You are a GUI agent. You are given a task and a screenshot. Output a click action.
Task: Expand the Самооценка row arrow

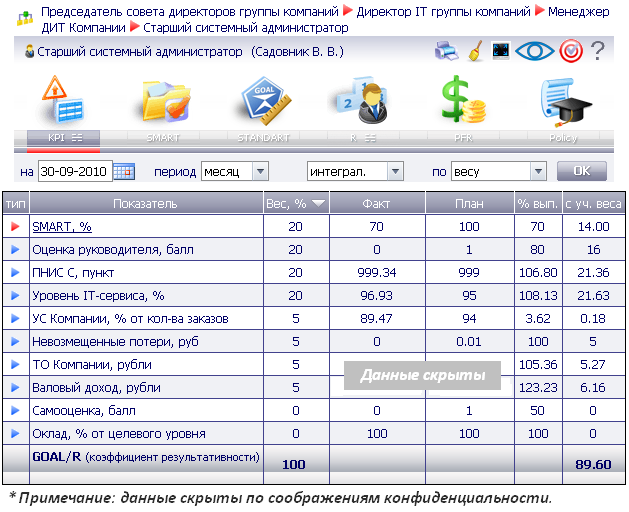click(x=15, y=410)
